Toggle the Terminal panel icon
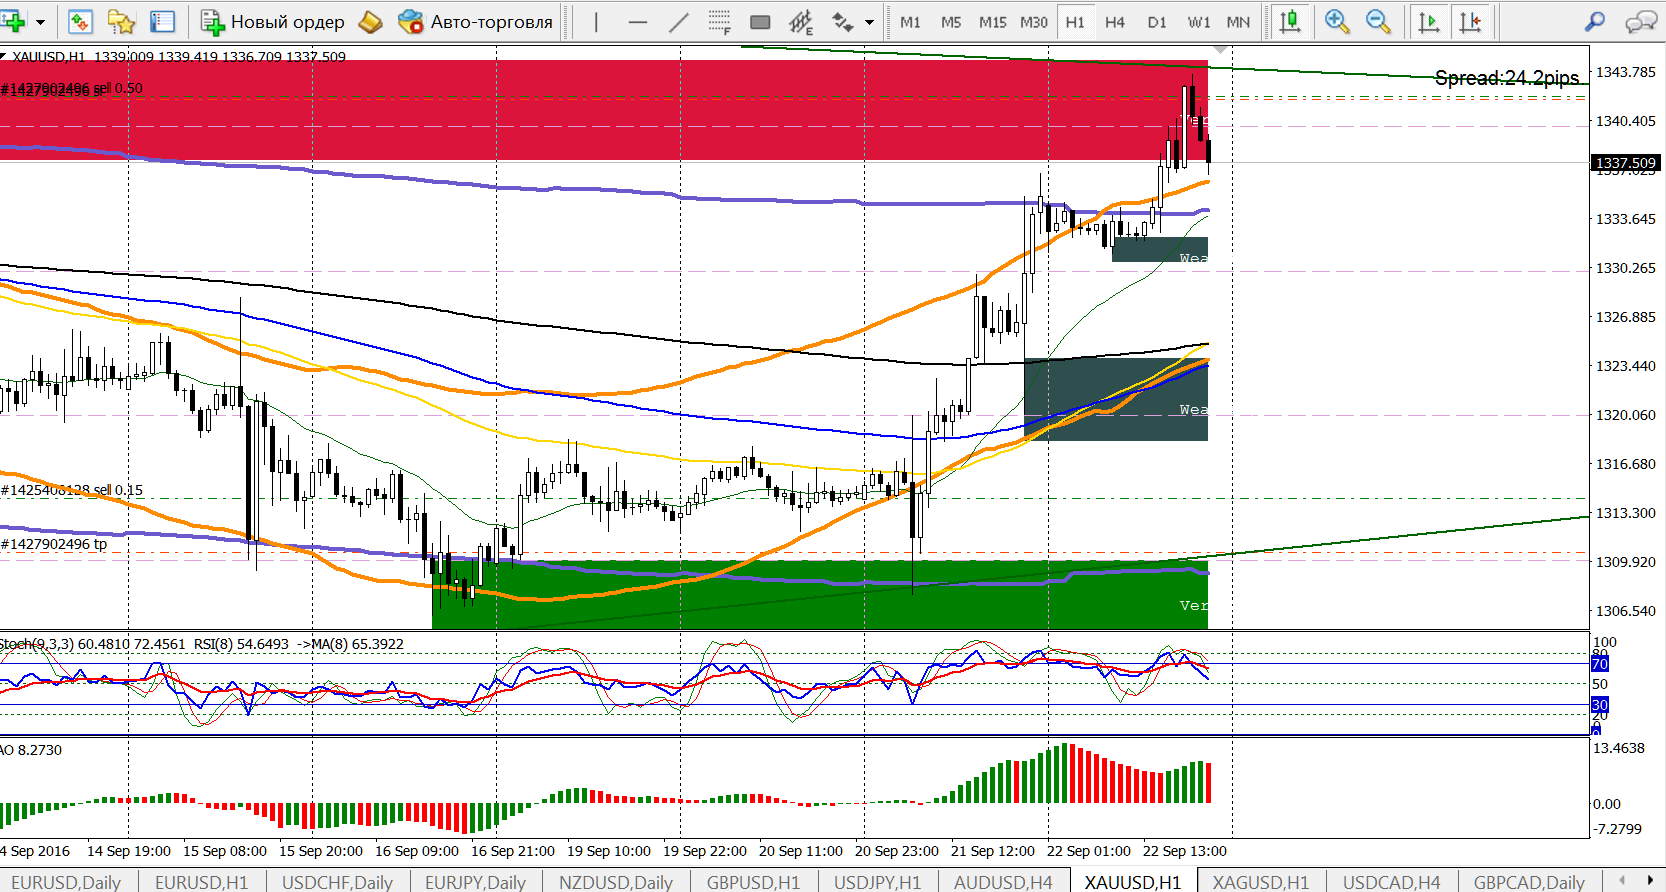The image size is (1666, 892). point(162,21)
